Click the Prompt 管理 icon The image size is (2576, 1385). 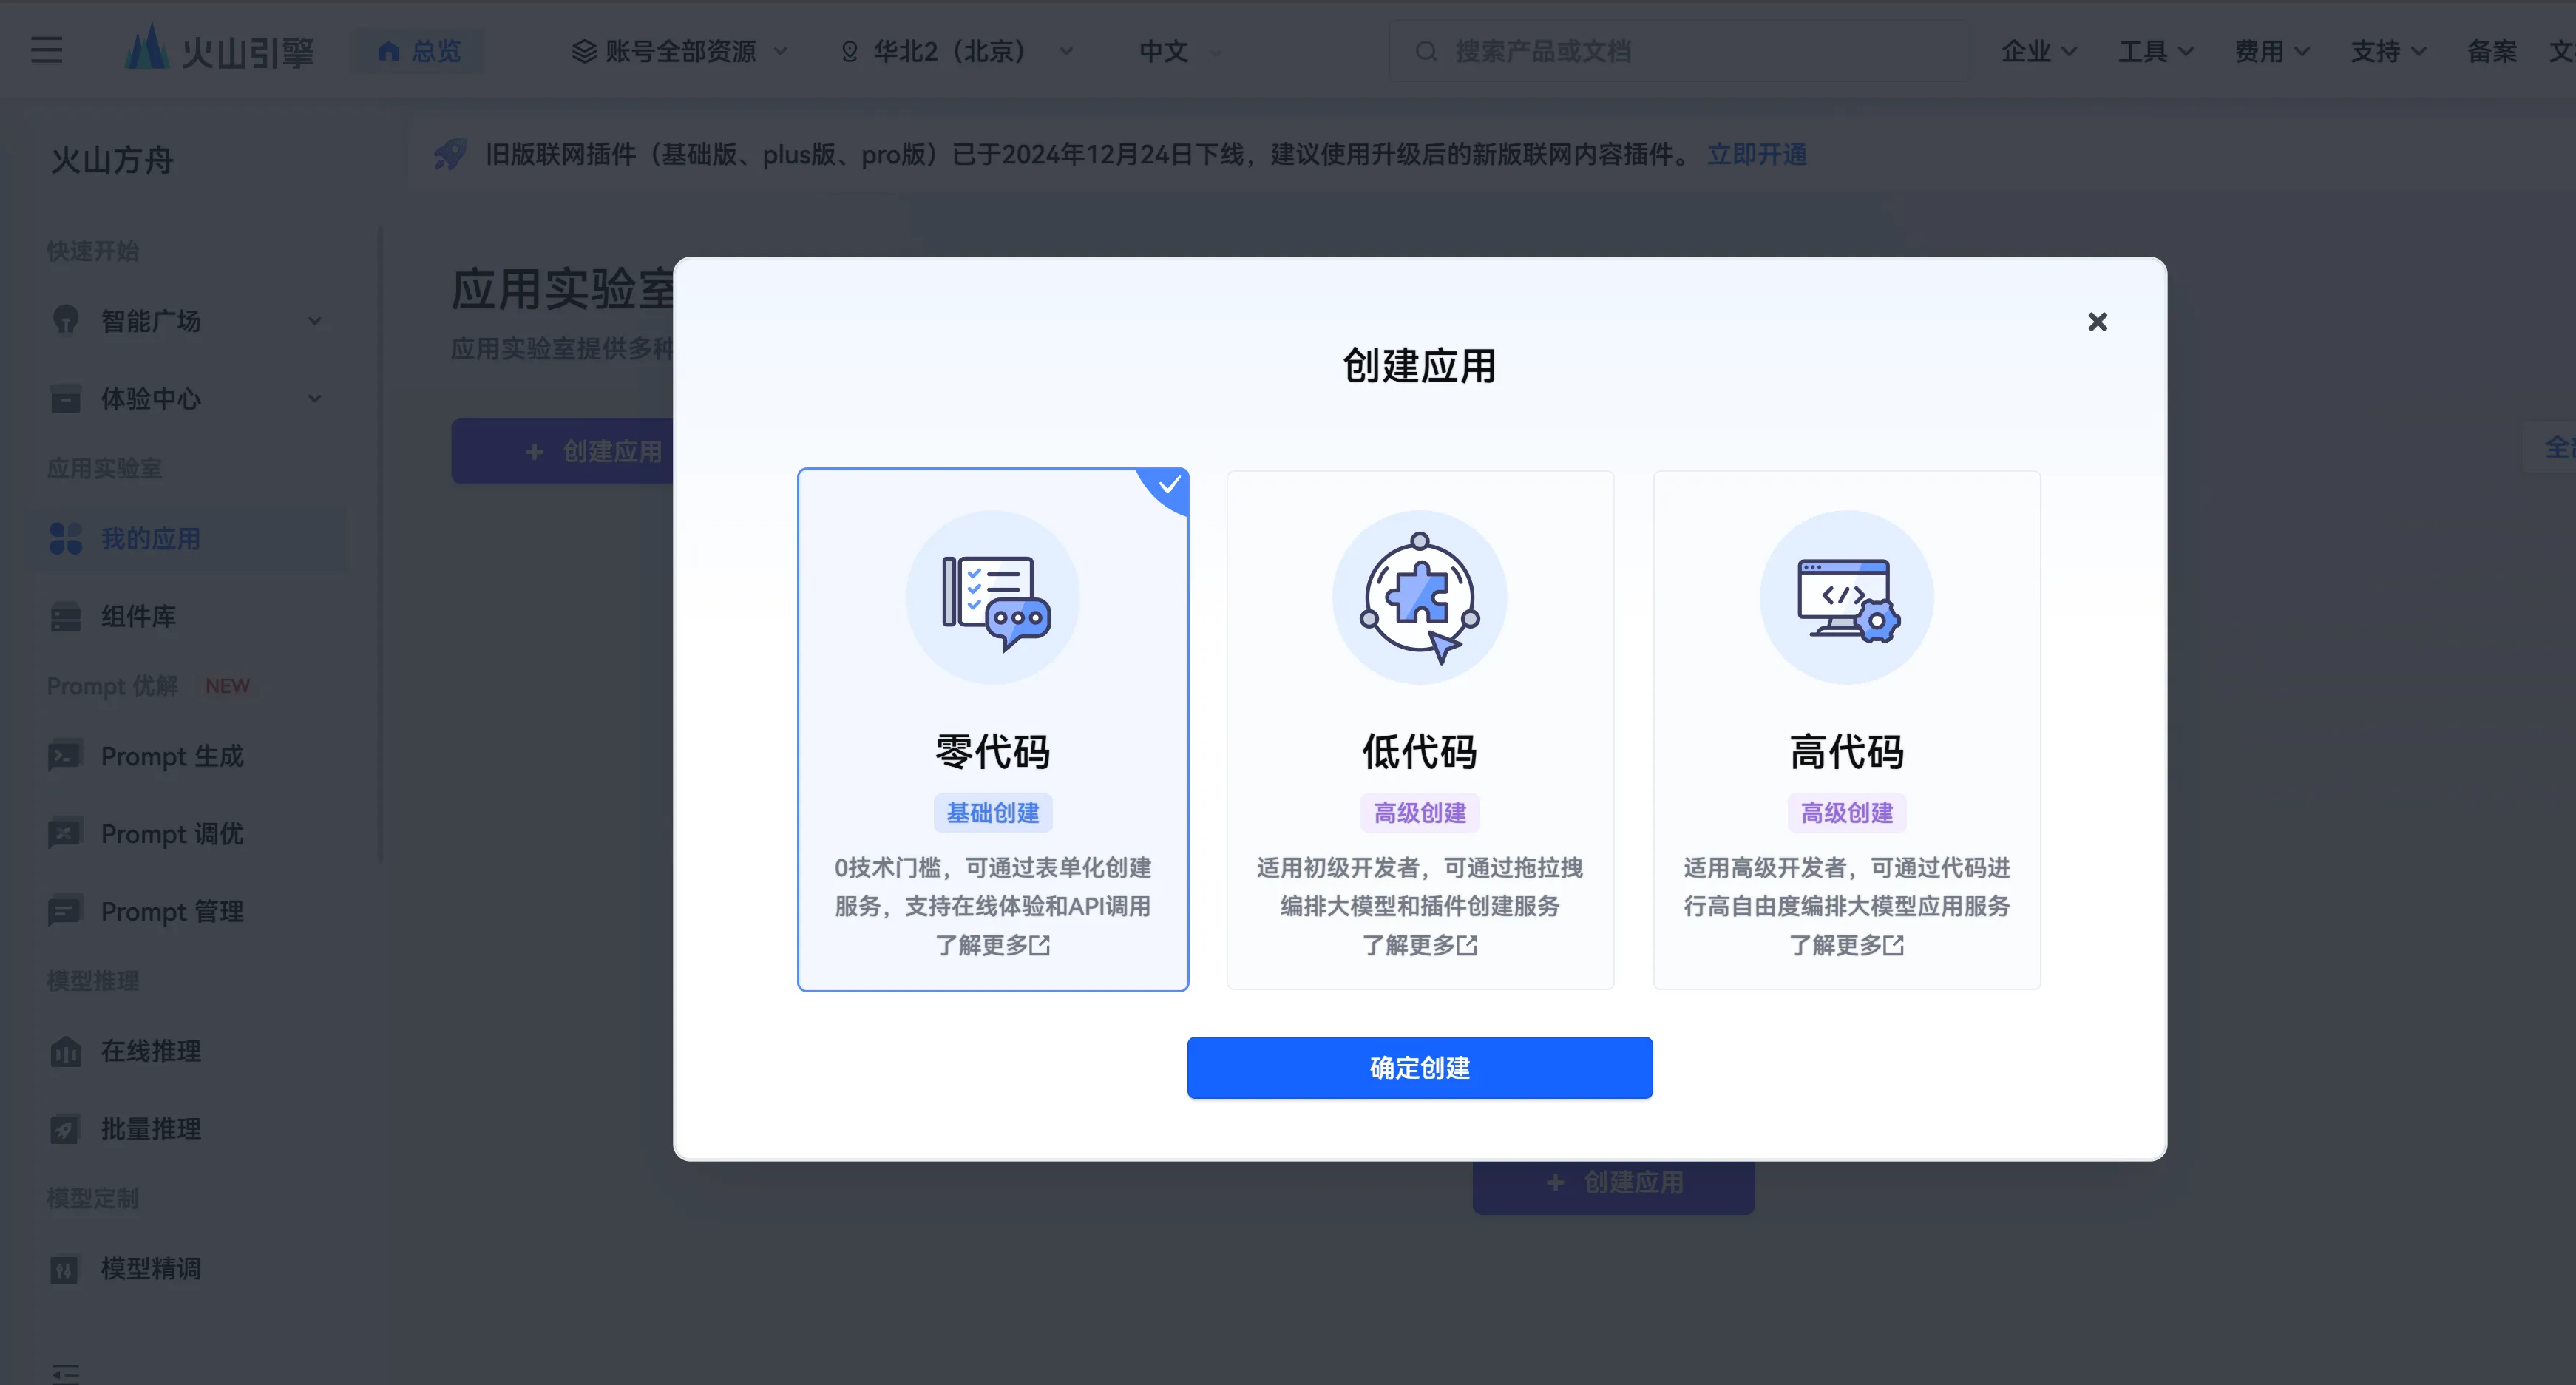[66, 911]
